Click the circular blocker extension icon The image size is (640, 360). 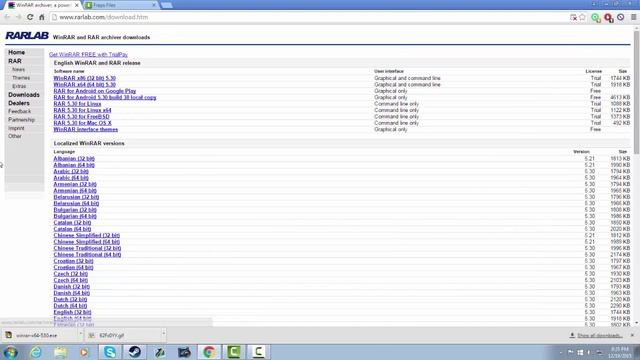621,17
